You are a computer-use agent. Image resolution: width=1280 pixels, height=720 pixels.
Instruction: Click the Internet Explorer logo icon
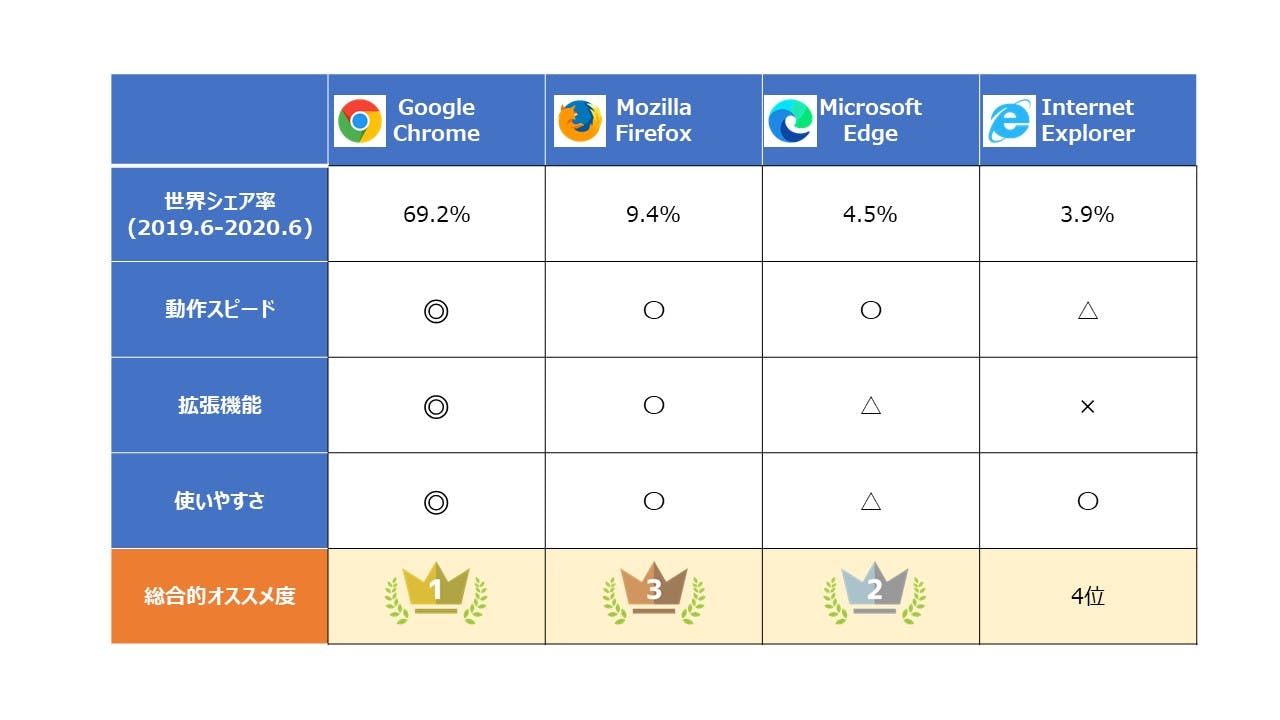[x=1009, y=121]
